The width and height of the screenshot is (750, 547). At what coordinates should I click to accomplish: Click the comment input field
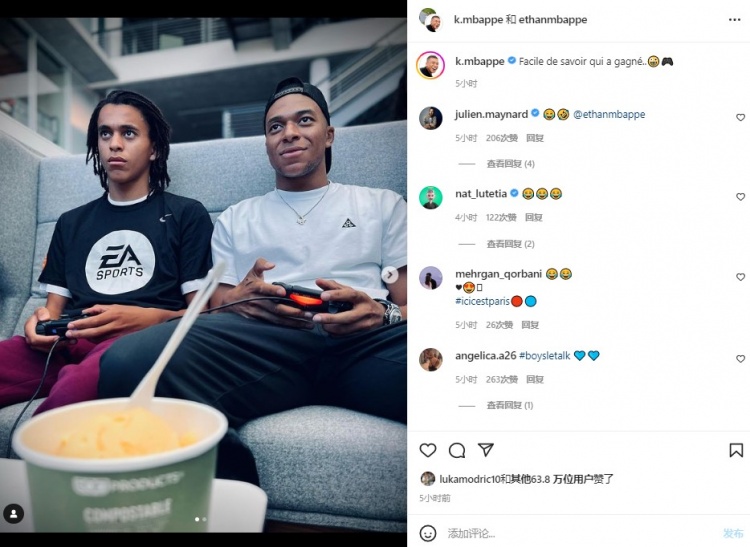(x=579, y=533)
